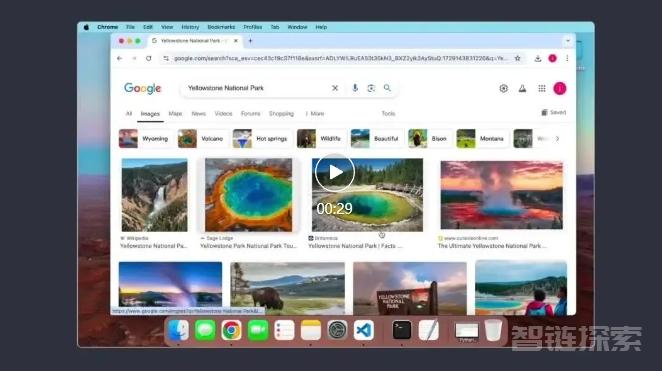Filter images by the Bison chip

429,138
